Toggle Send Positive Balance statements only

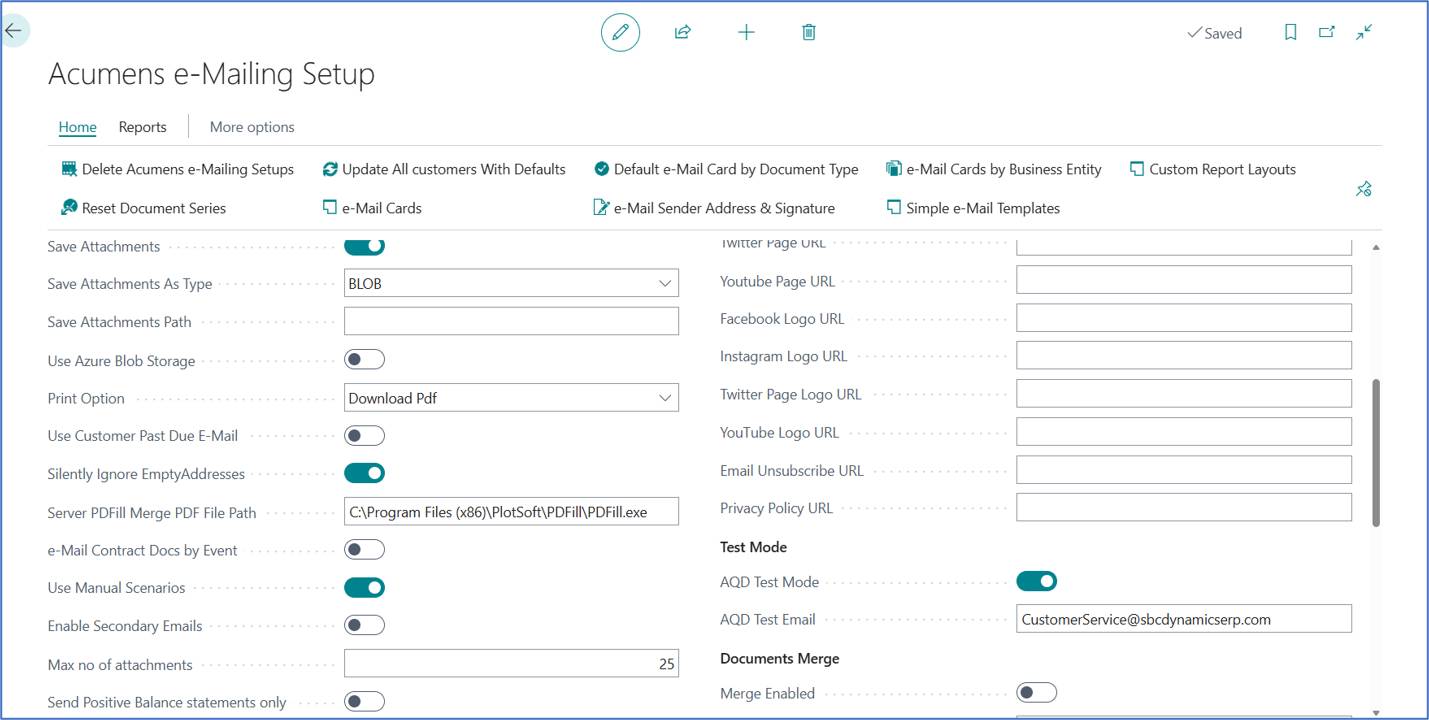(x=364, y=701)
